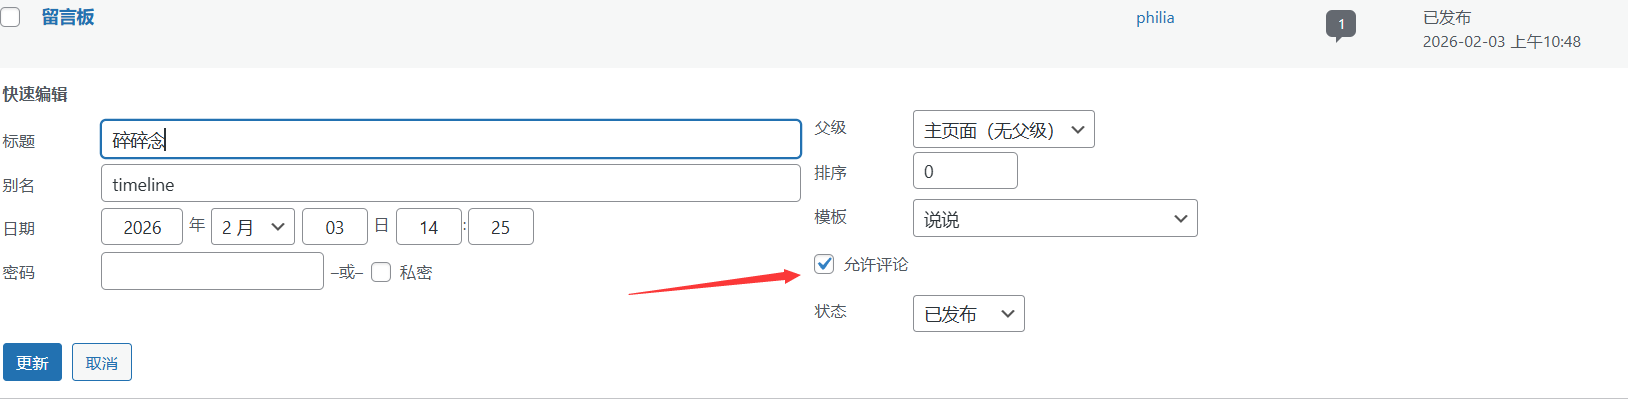Focus the 密码 password input field
The height and width of the screenshot is (402, 1628).
[212, 271]
